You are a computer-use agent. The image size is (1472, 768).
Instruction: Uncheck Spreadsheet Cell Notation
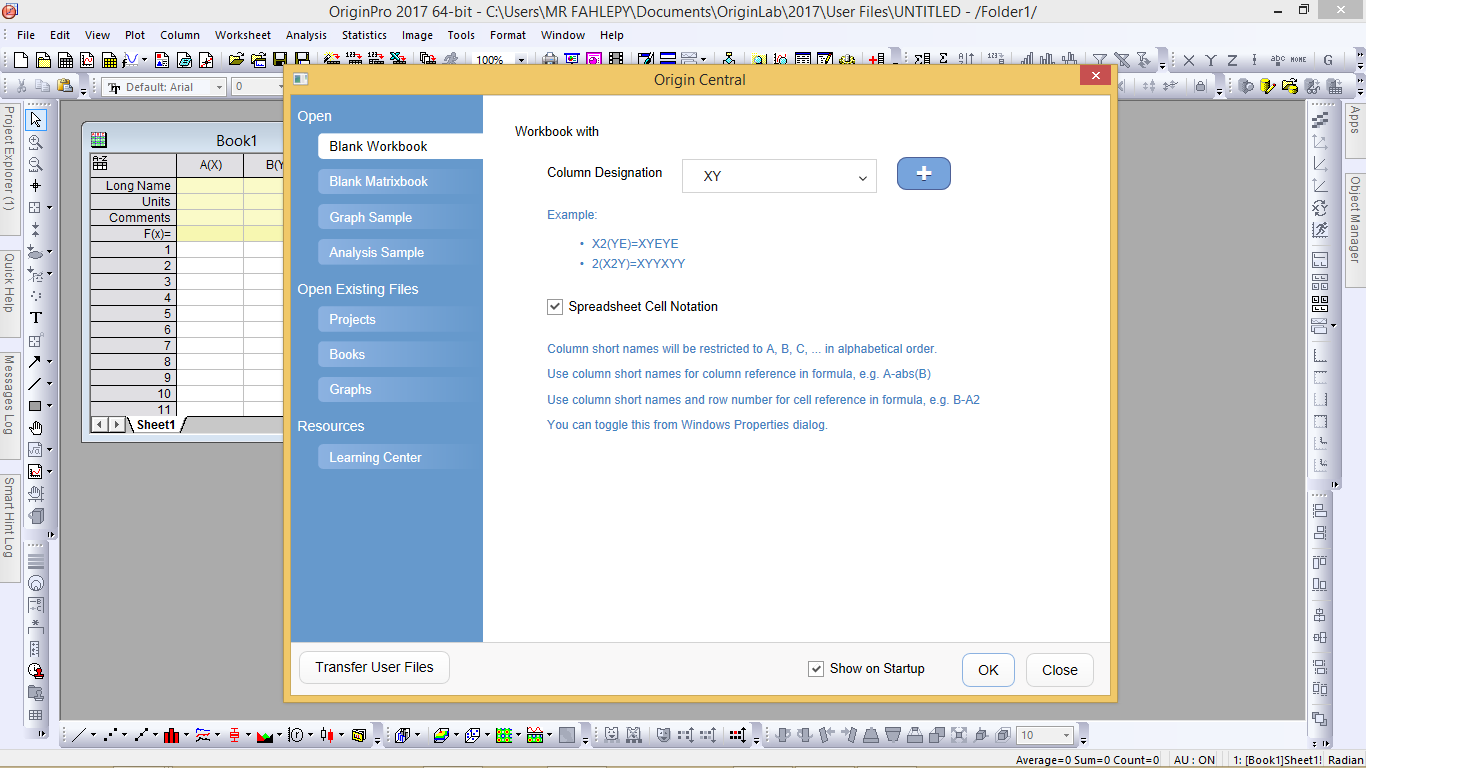click(555, 307)
